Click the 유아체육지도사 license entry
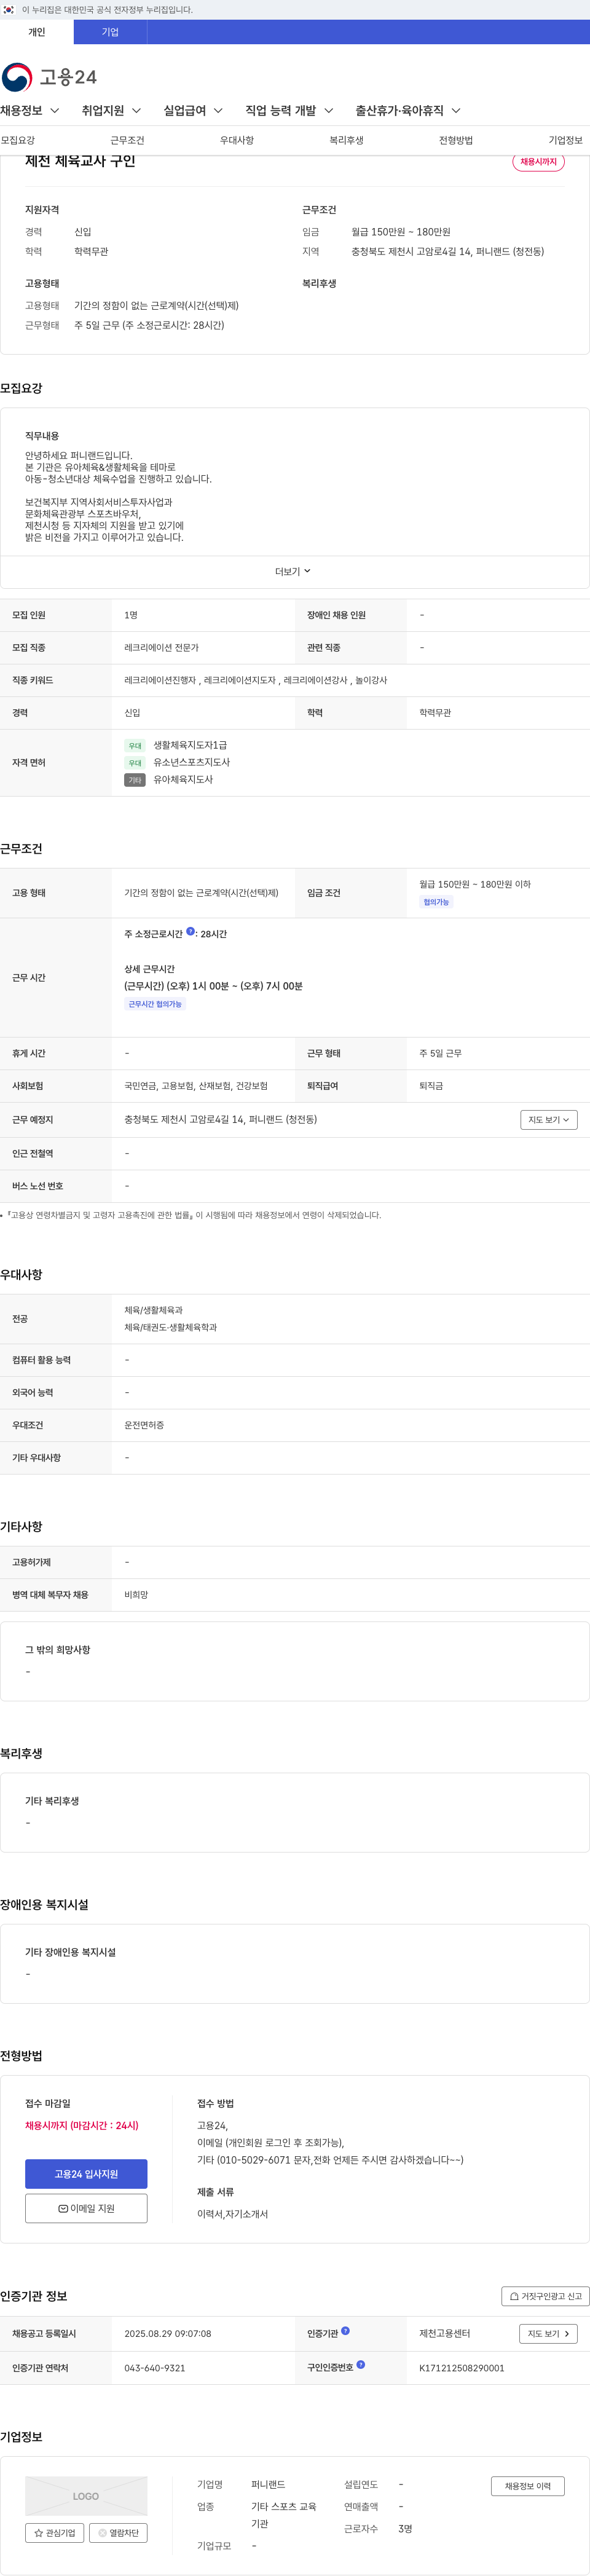Screen dimensions: 590x2576 (183, 779)
